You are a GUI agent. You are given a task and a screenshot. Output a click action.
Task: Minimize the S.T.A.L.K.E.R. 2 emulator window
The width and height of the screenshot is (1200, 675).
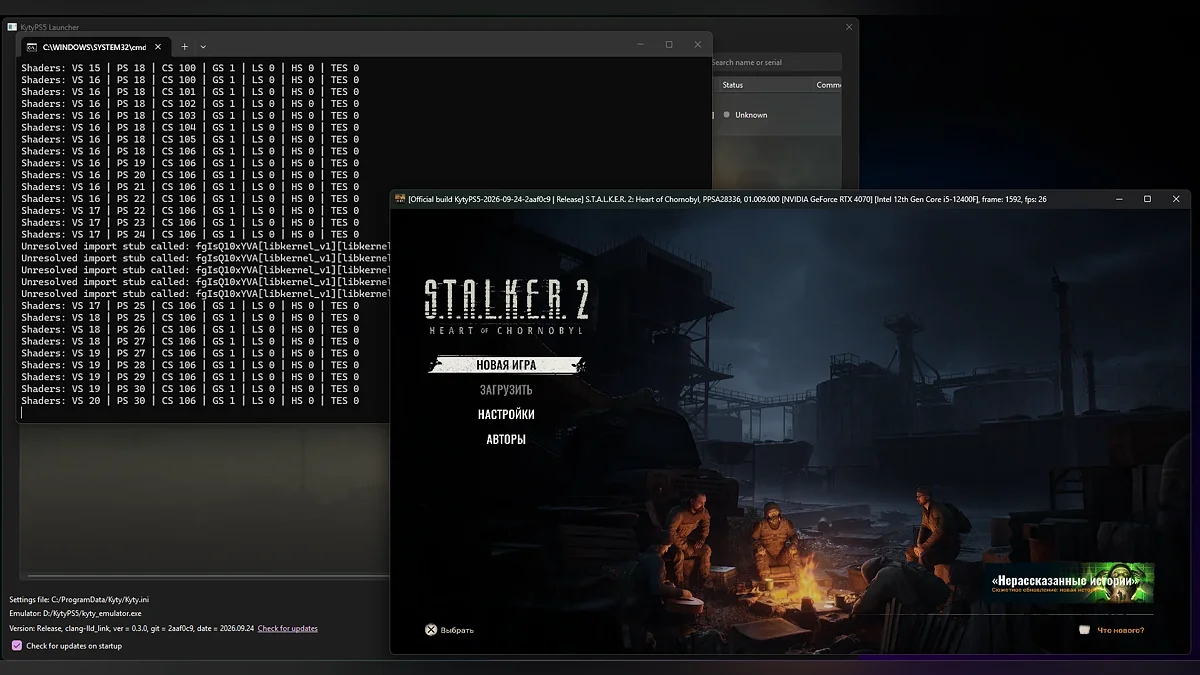coord(1119,199)
